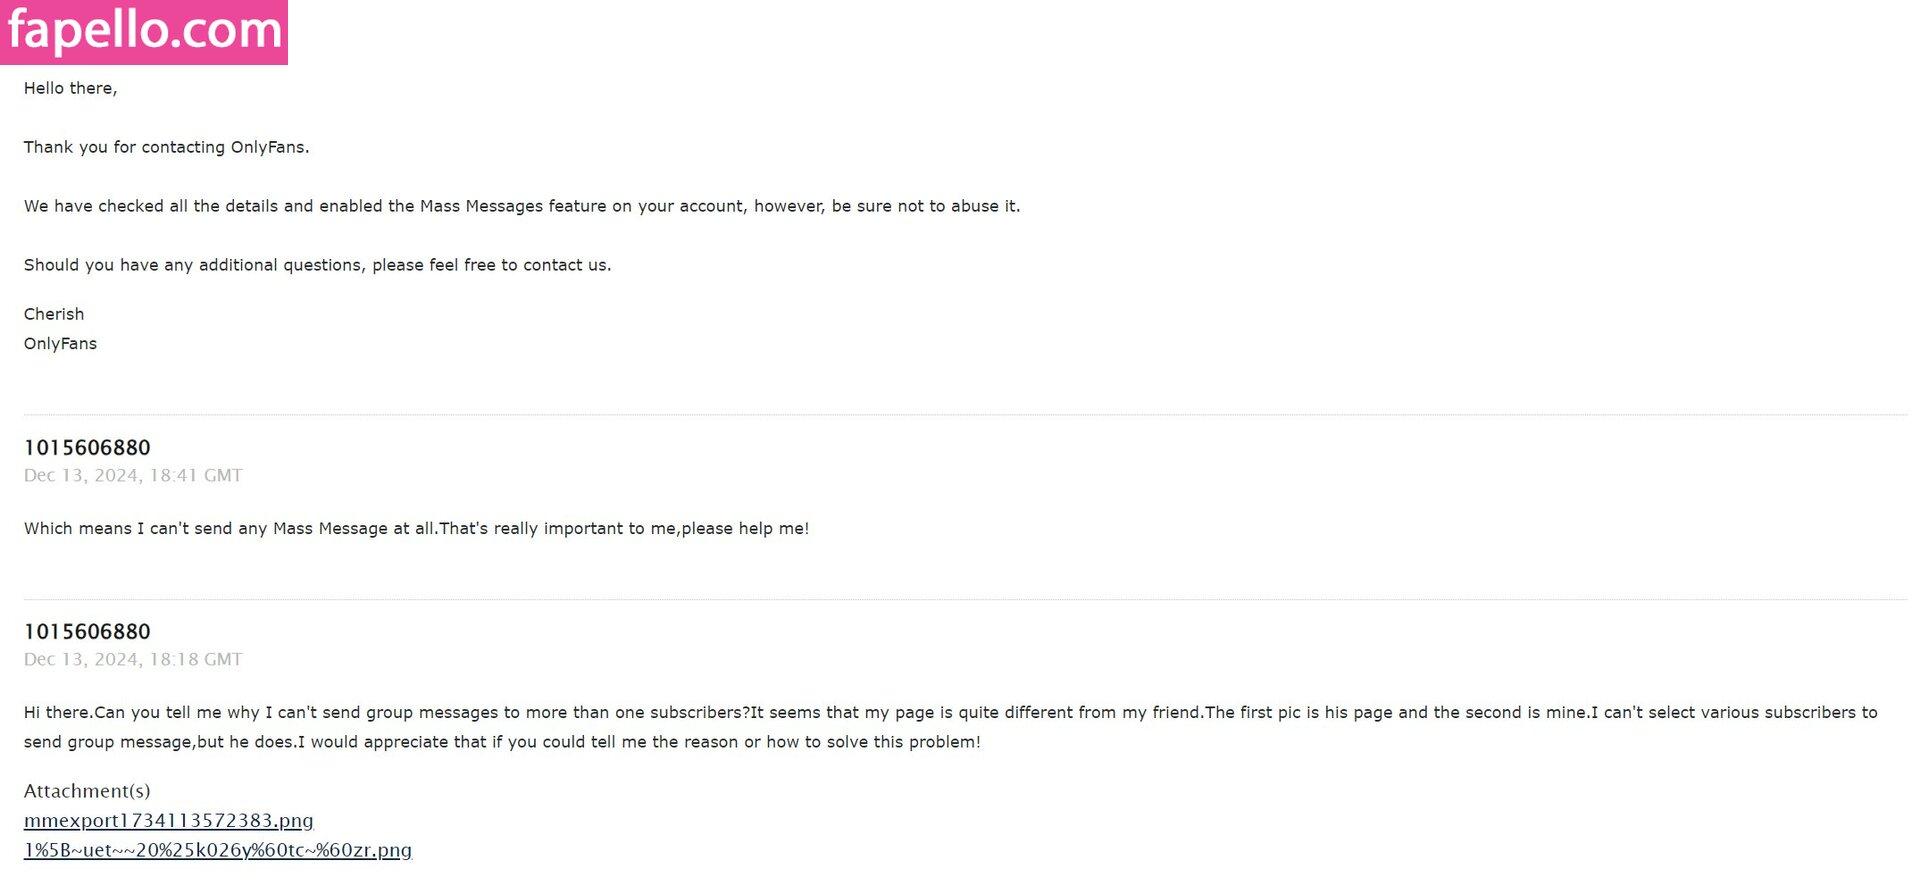Select sender ID 1015606880 above 18:41 timestamp

point(87,448)
